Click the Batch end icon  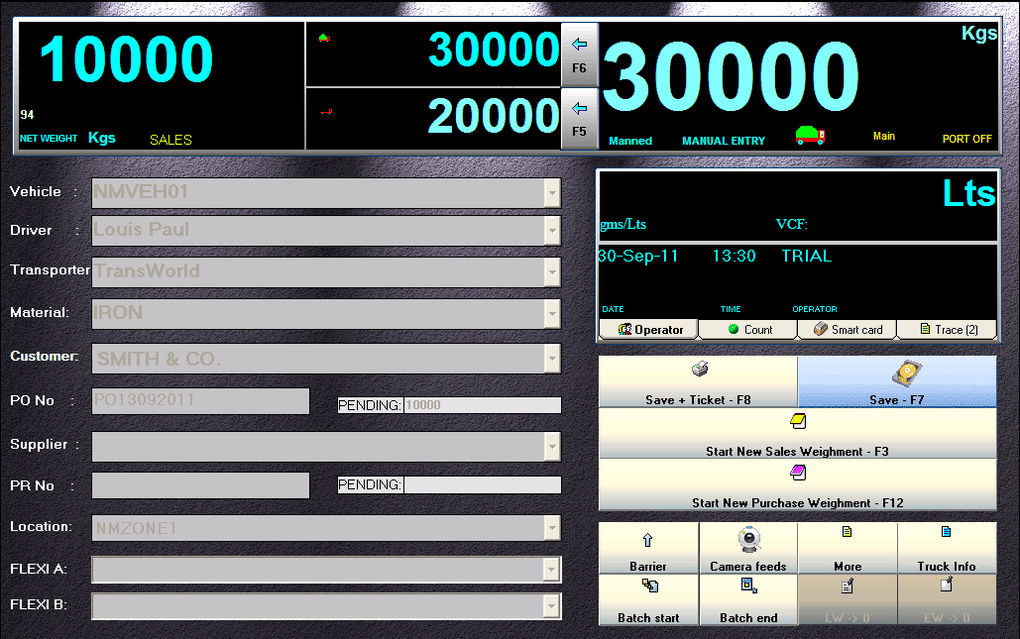[749, 586]
